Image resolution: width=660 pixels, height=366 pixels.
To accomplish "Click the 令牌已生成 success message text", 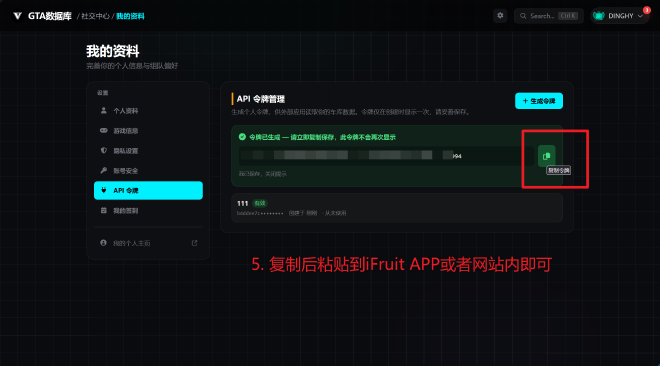I will pyautogui.click(x=322, y=137).
